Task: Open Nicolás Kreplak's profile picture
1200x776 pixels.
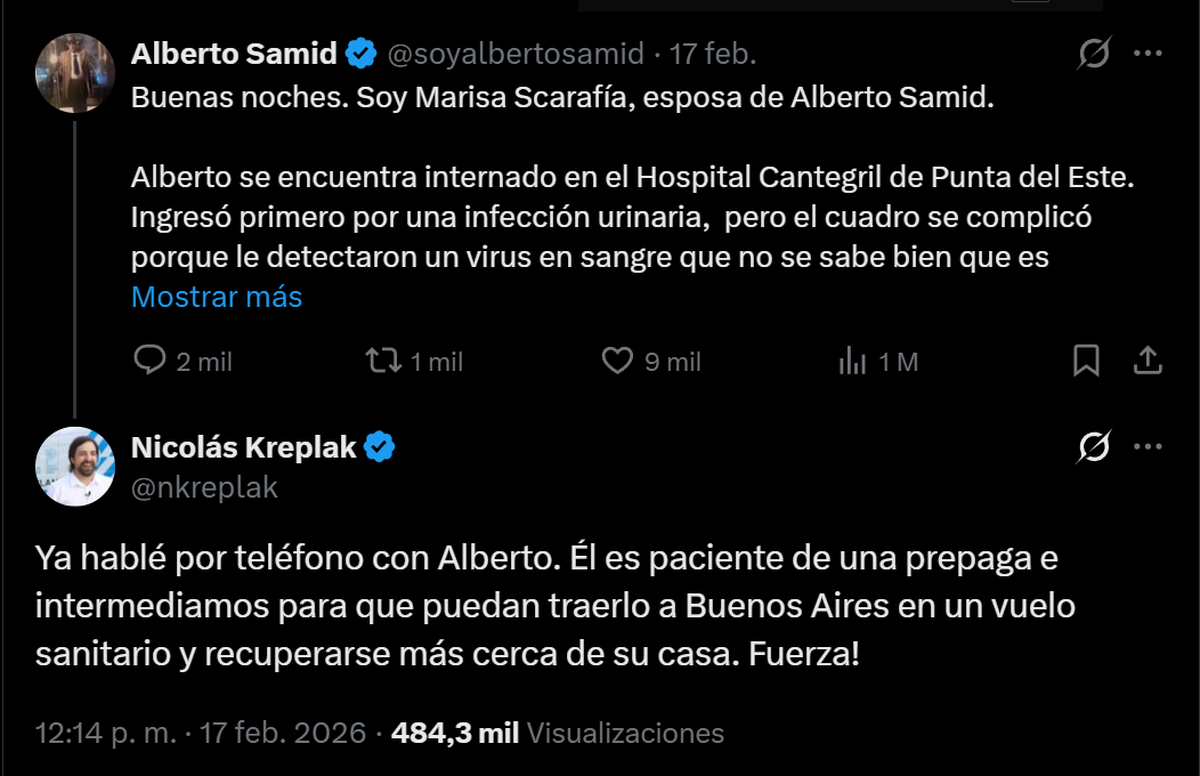Action: [76, 467]
